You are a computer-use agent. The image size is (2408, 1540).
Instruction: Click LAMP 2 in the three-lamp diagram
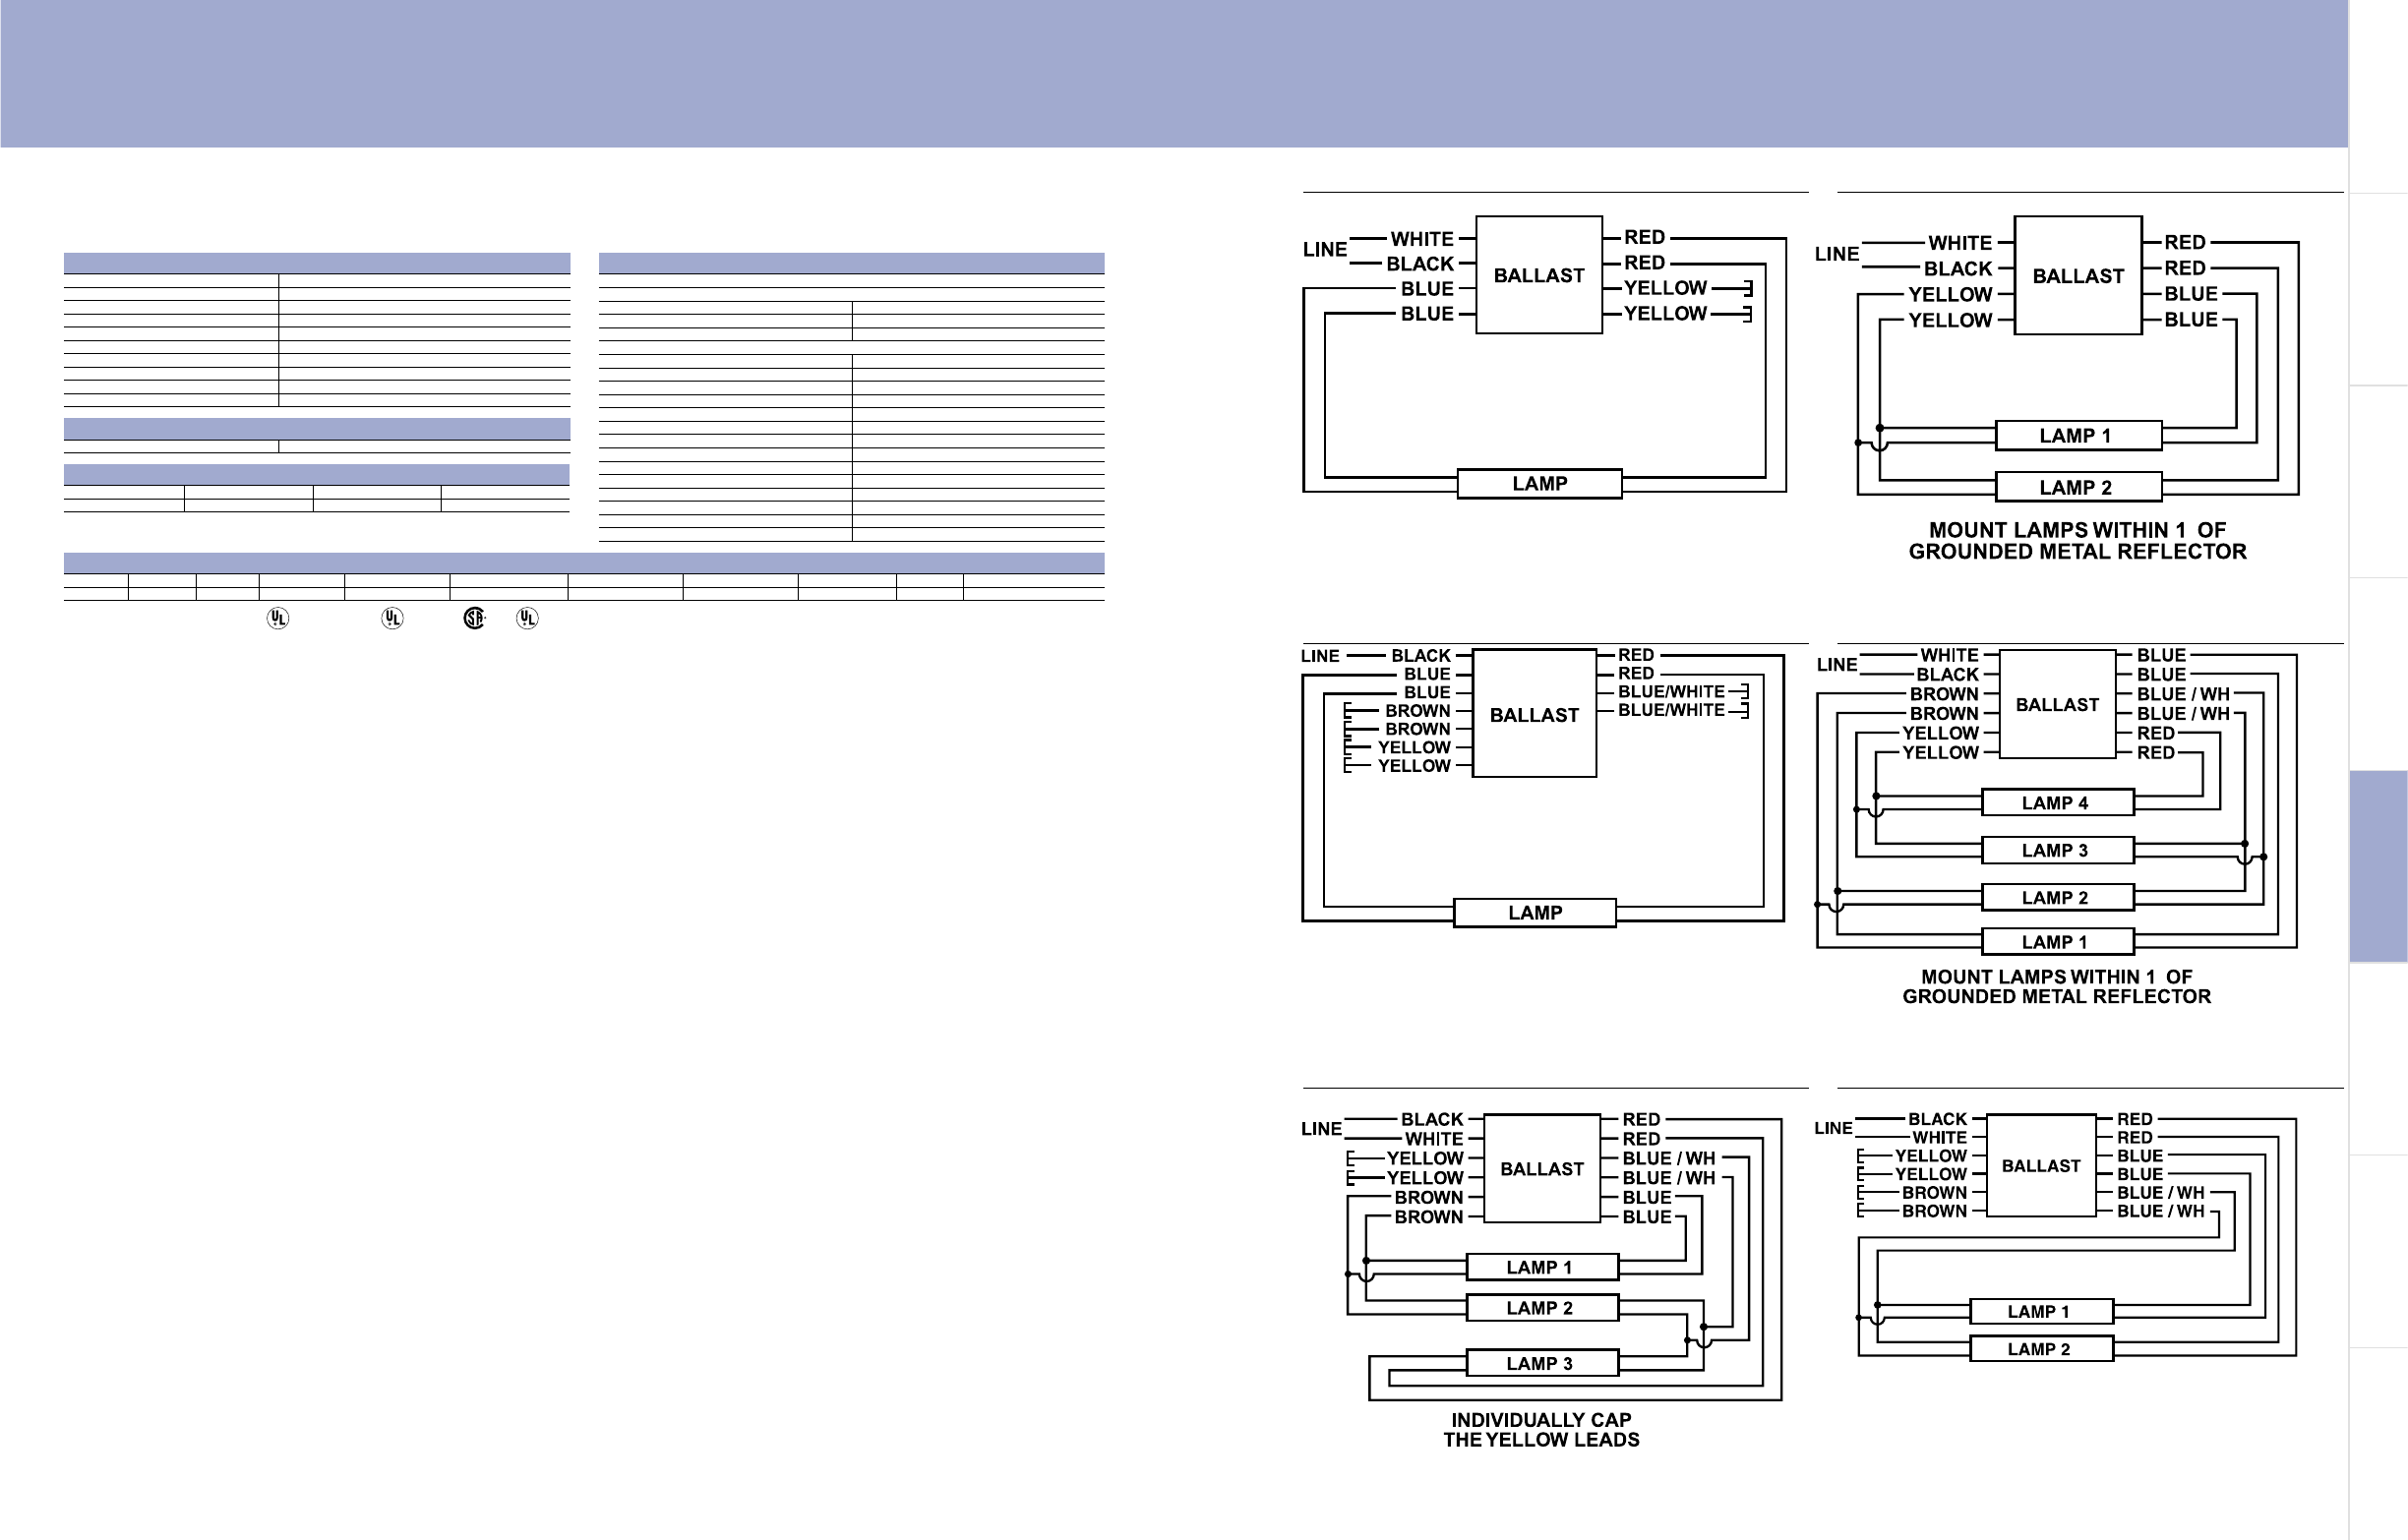click(x=1541, y=1308)
